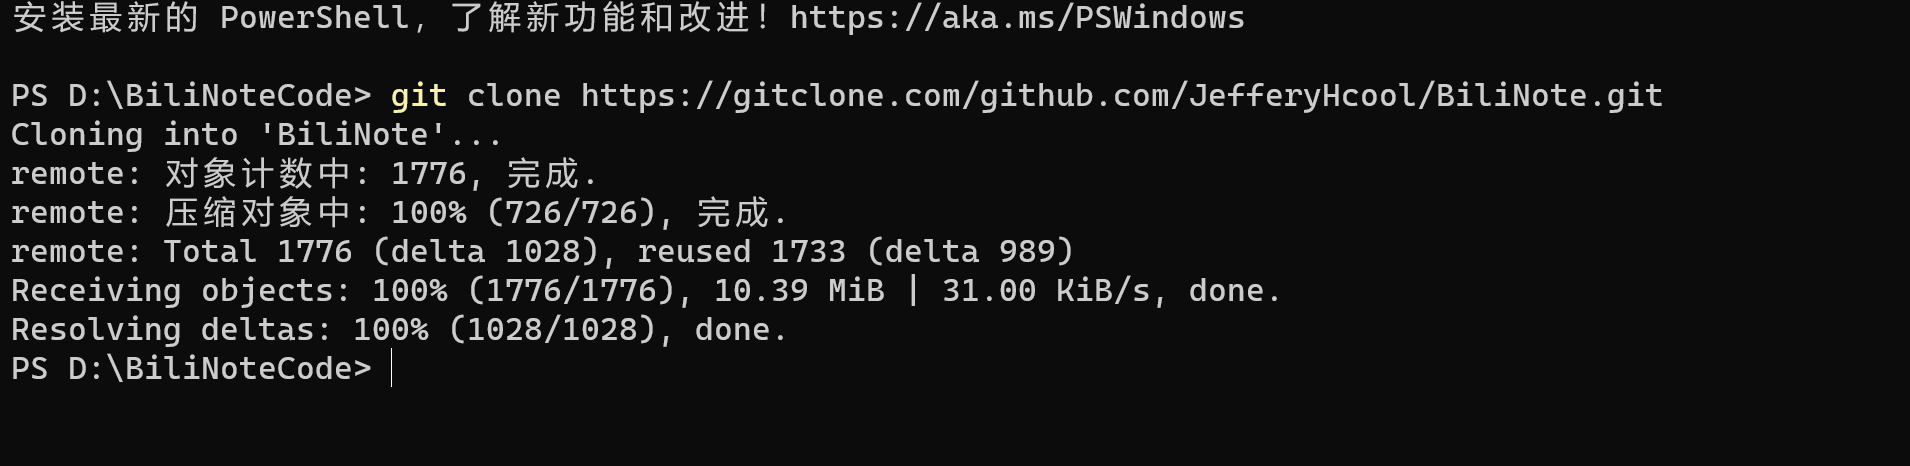1910x466 pixels.
Task: Click the "Cloning into 'BiliNote'..." line
Action: coord(256,135)
